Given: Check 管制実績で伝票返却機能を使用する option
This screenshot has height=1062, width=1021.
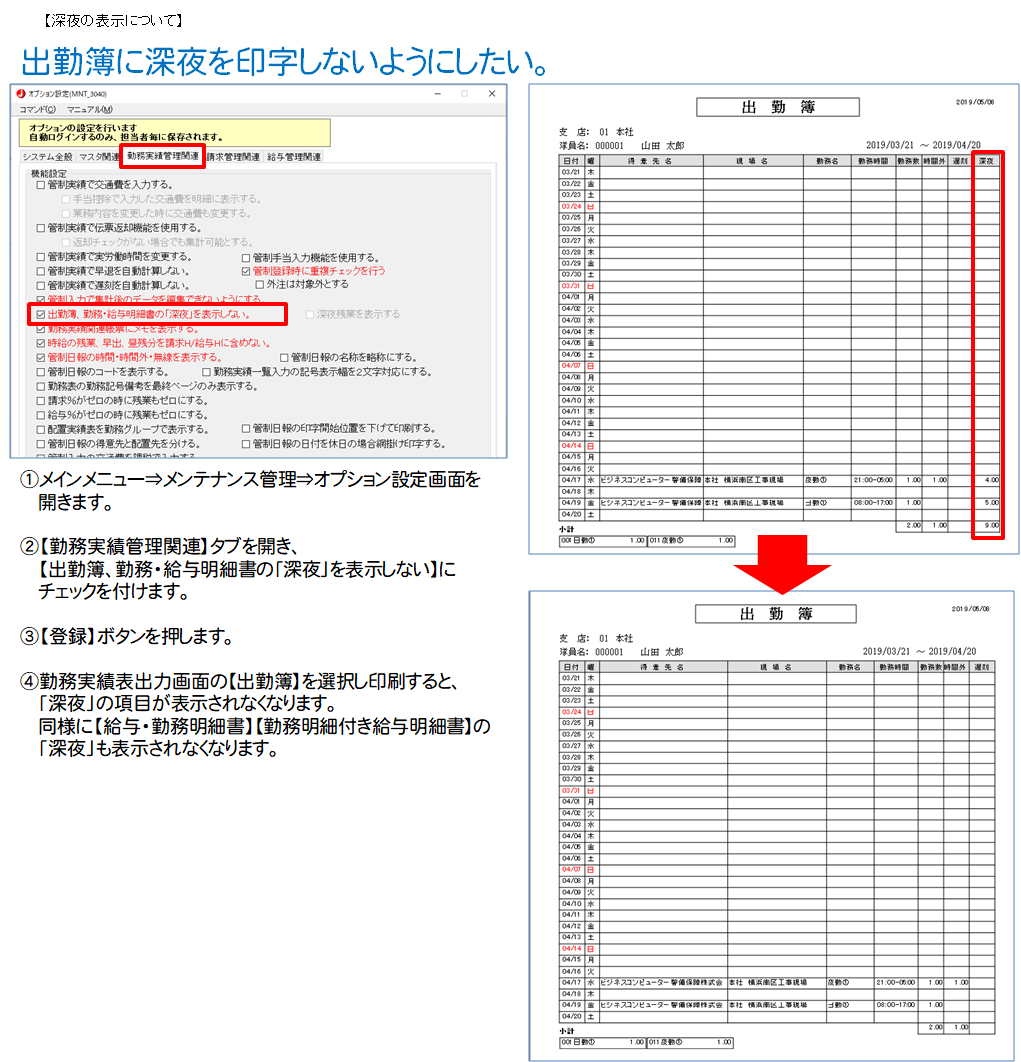Looking at the screenshot, I should tap(41, 228).
